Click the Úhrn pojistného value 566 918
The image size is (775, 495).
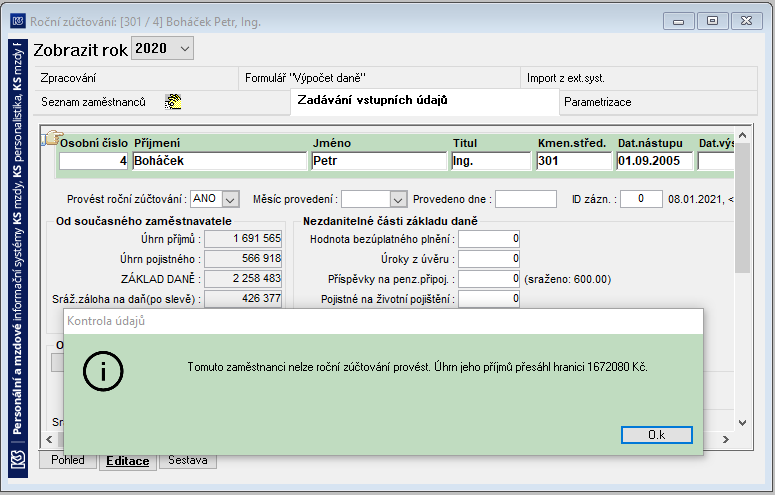click(243, 259)
